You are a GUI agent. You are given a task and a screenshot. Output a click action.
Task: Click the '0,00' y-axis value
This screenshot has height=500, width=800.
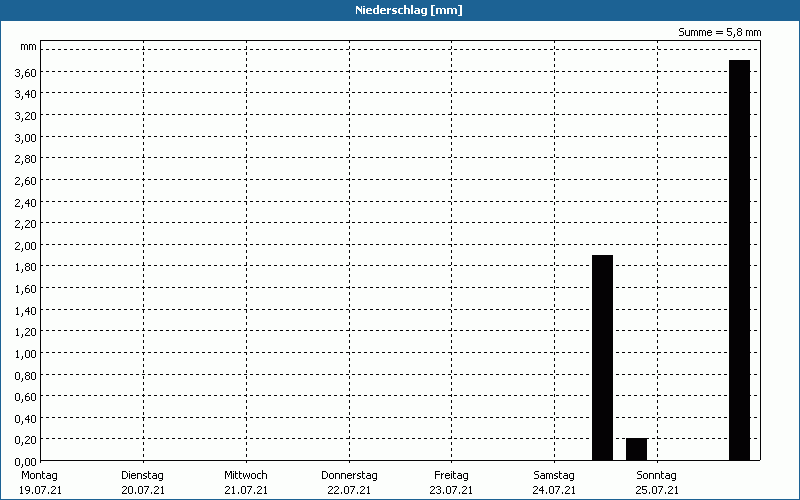tap(26, 462)
